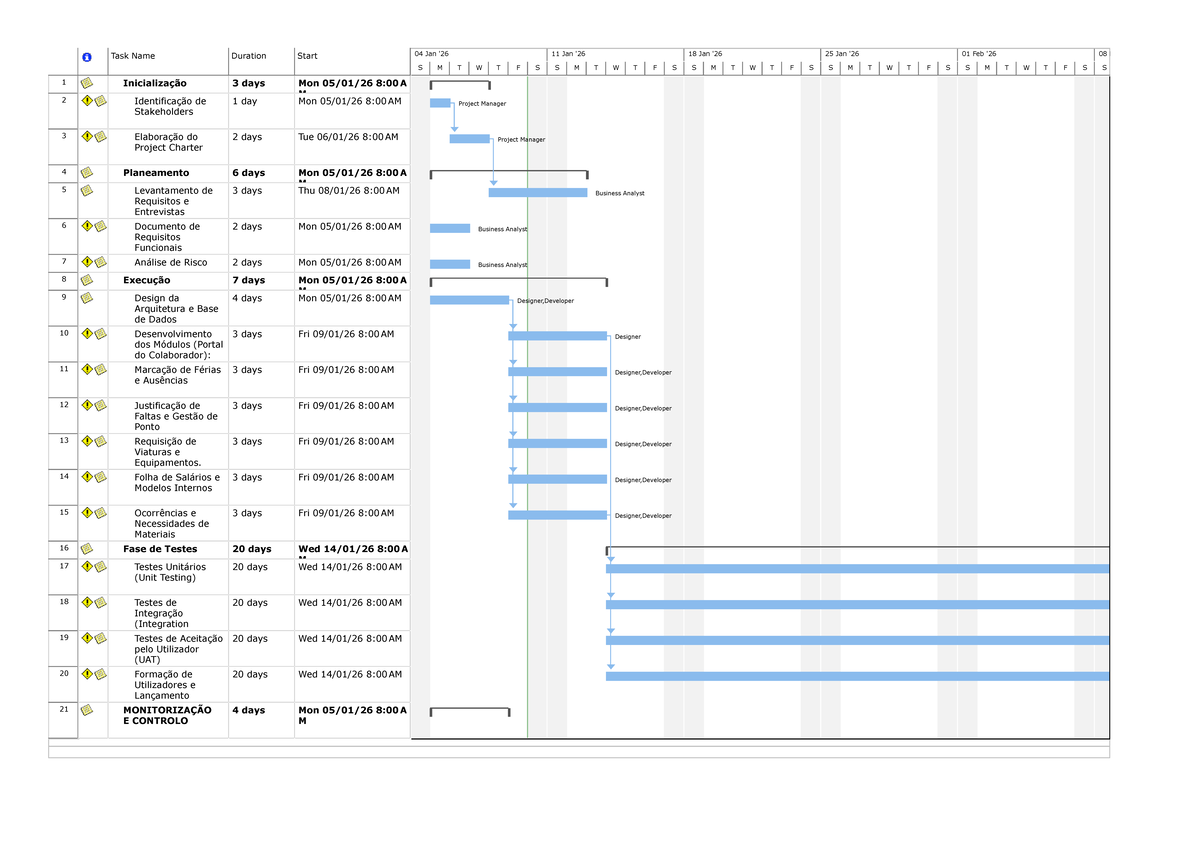Click 'Project Manager' label beside Stakeholders bar
The width and height of the screenshot is (1200, 848).
(482, 104)
